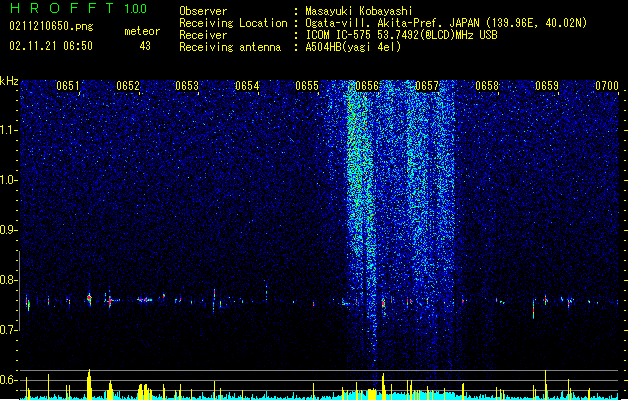Click the 0.9 kHz axis tick label

9,230
